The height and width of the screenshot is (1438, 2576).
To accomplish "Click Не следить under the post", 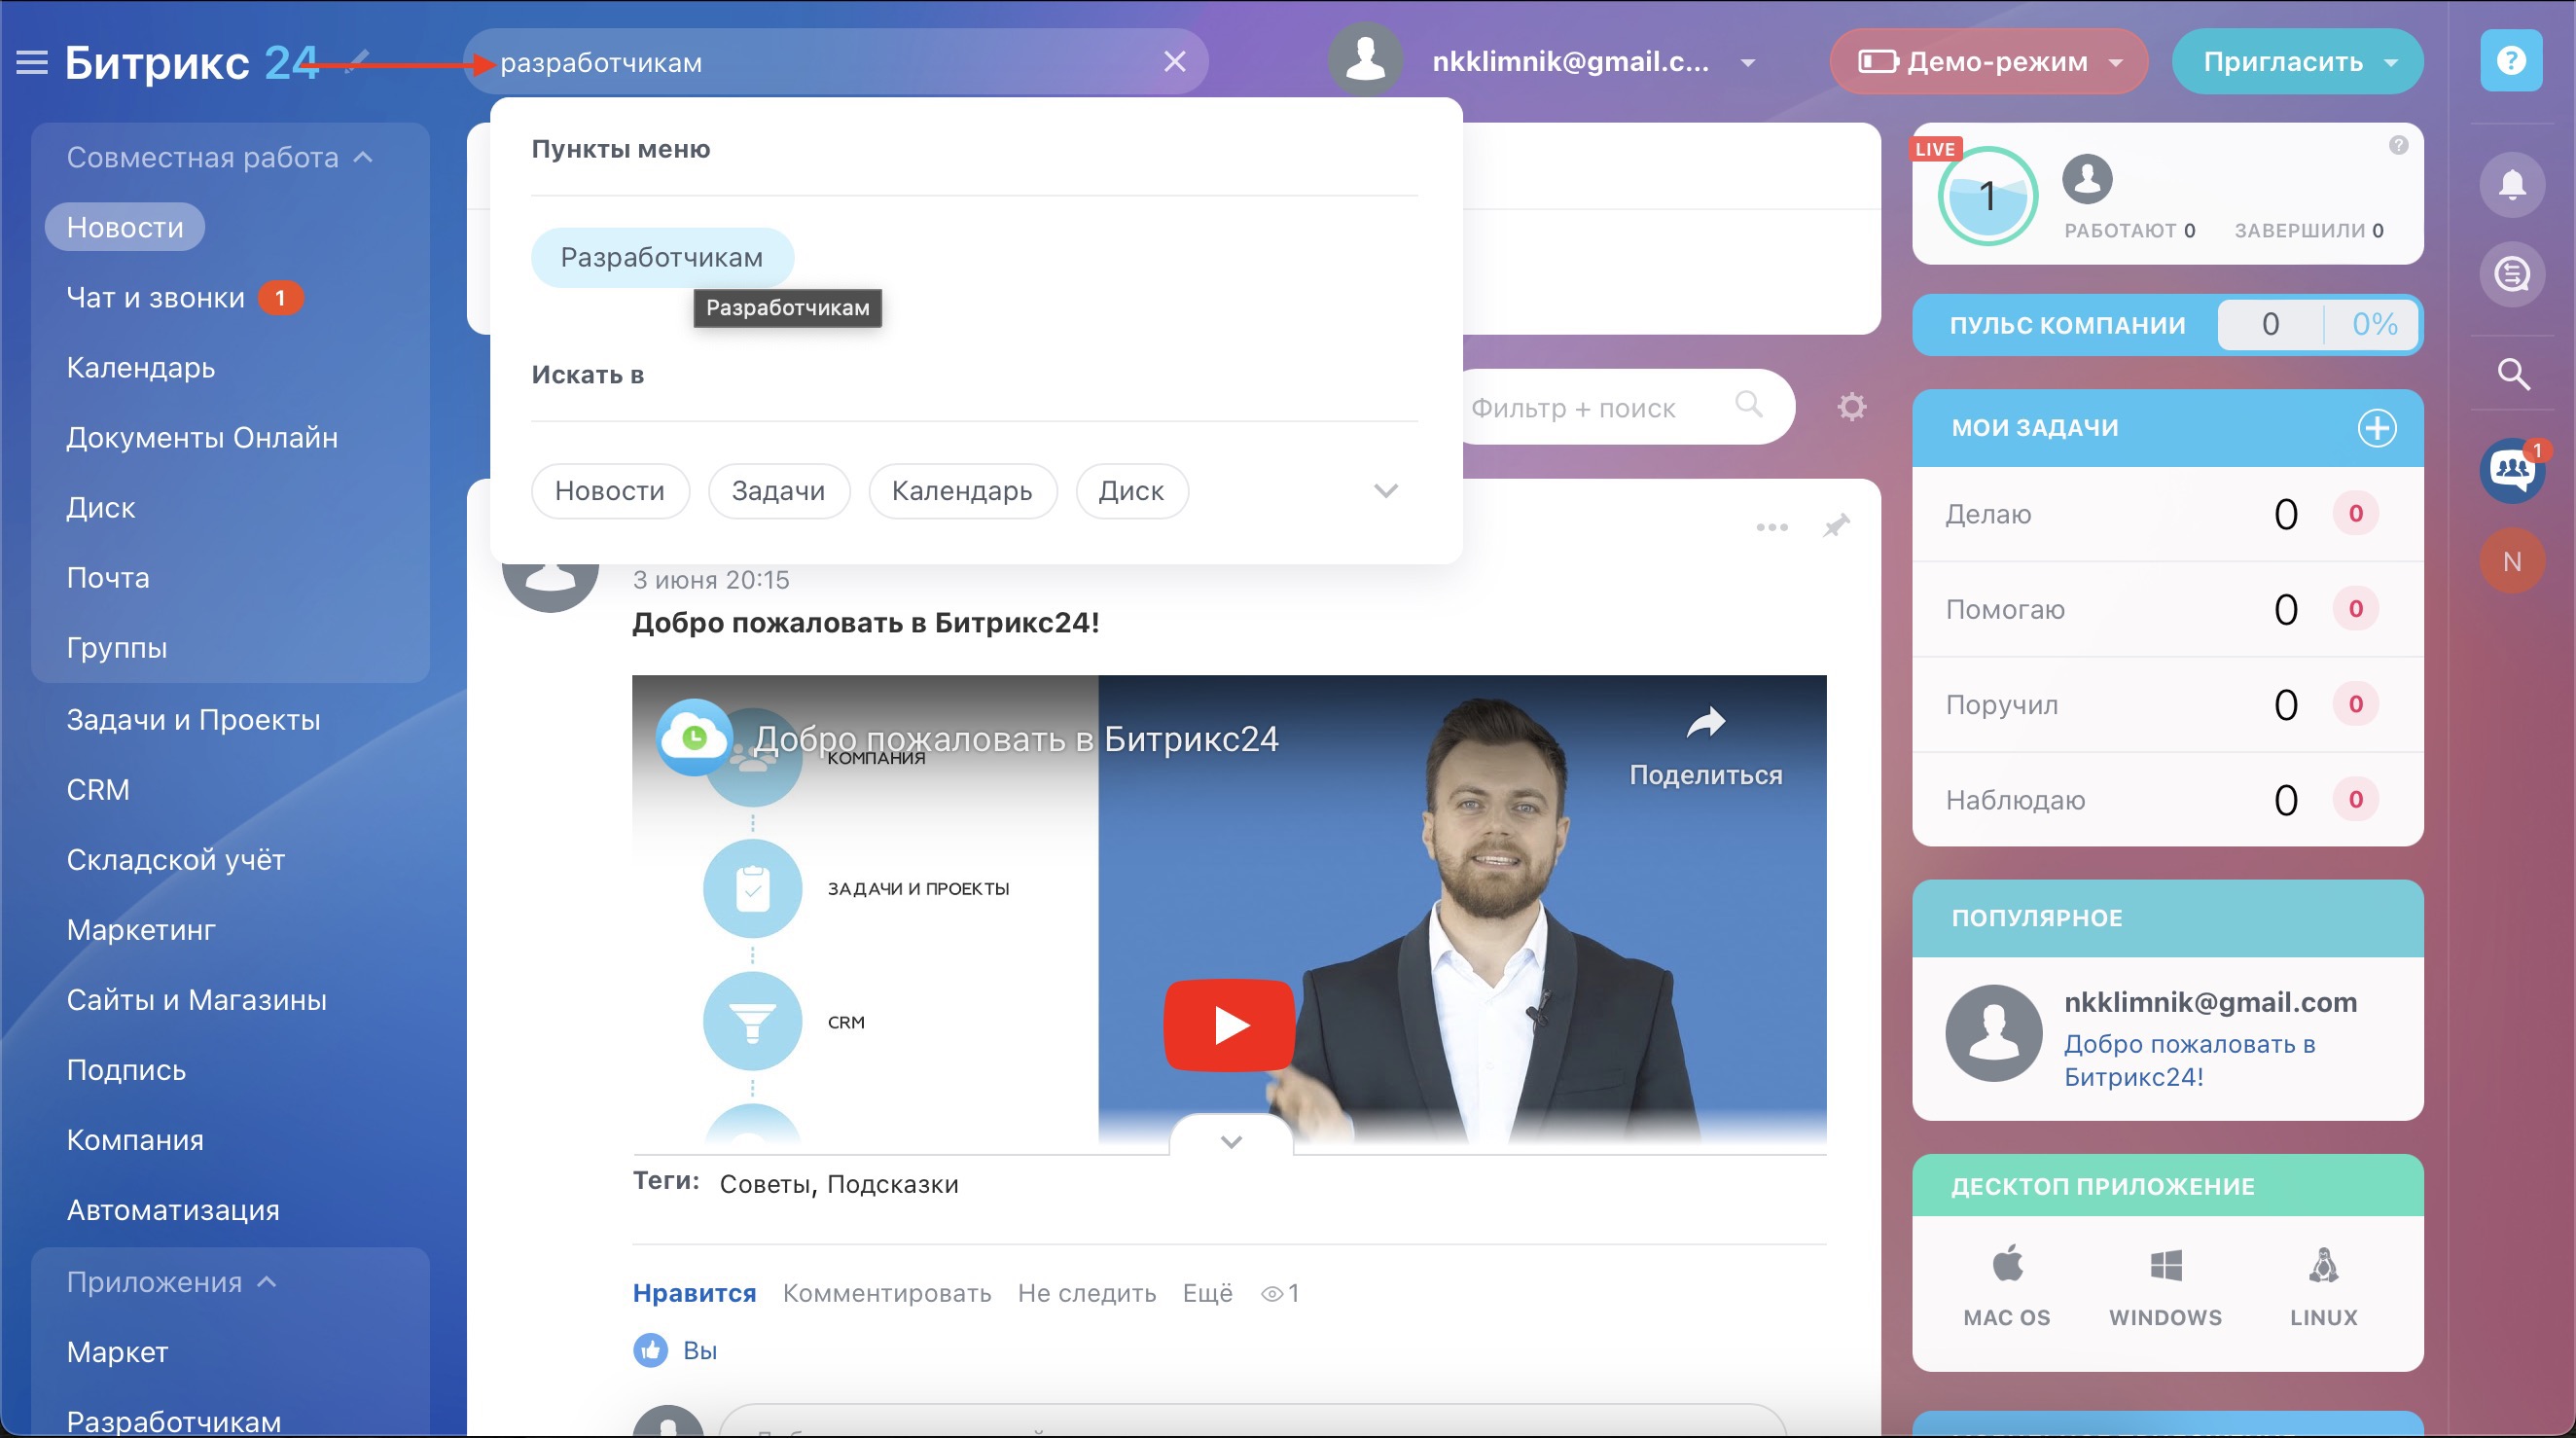I will (1086, 1292).
